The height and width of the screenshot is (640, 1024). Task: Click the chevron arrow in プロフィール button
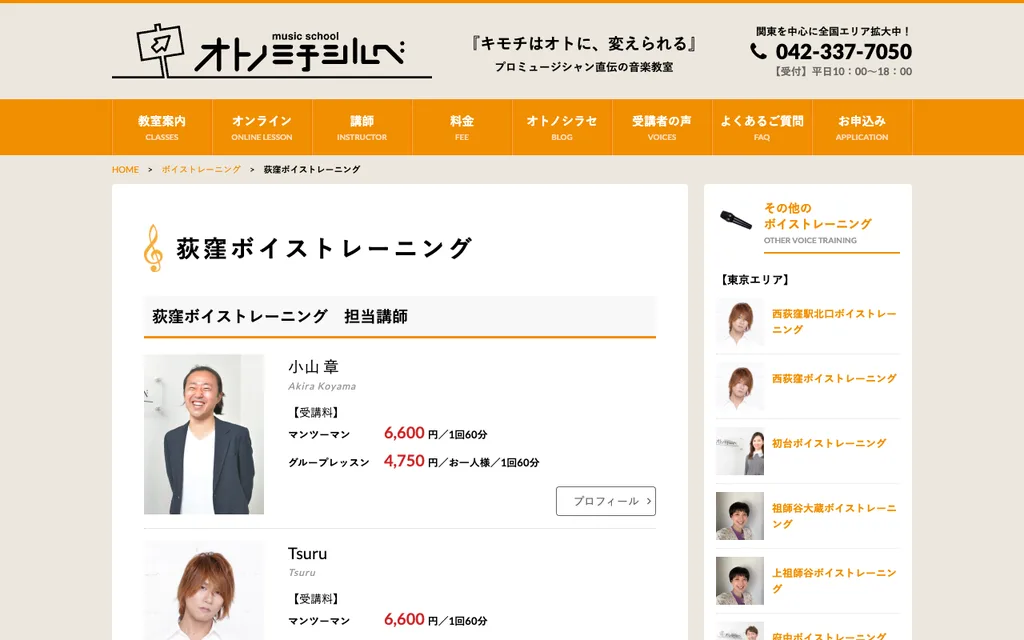click(x=648, y=501)
